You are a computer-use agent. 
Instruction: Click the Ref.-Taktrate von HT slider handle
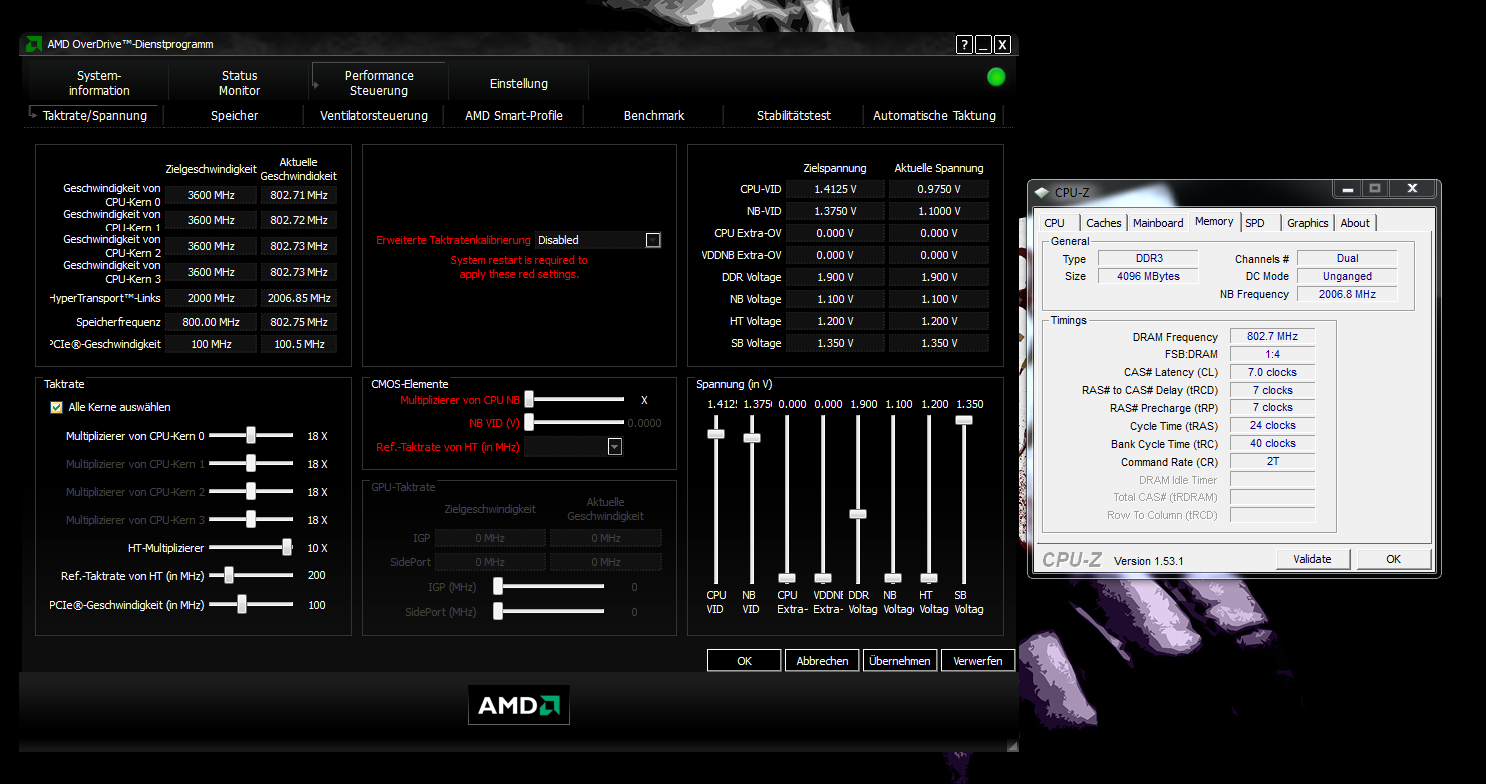coord(229,575)
